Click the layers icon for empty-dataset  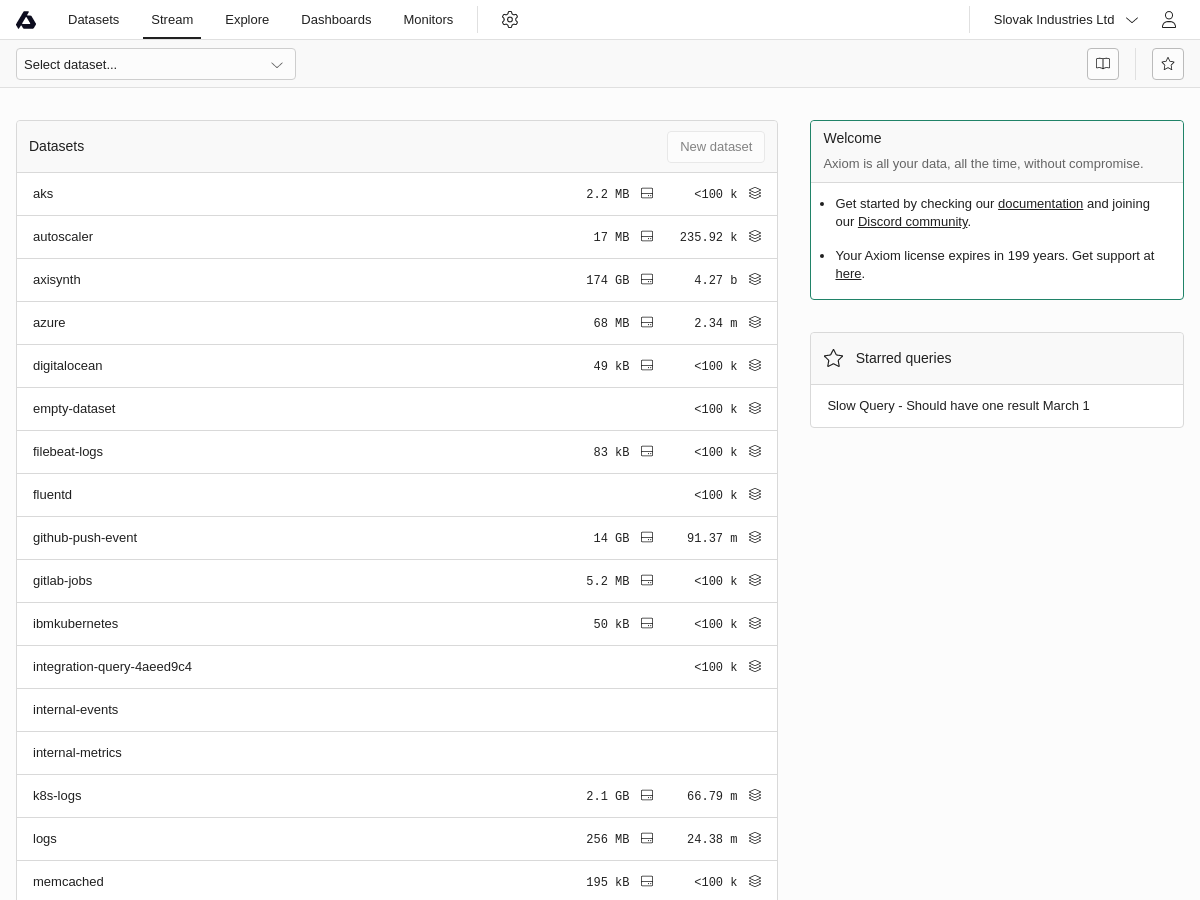[755, 409]
